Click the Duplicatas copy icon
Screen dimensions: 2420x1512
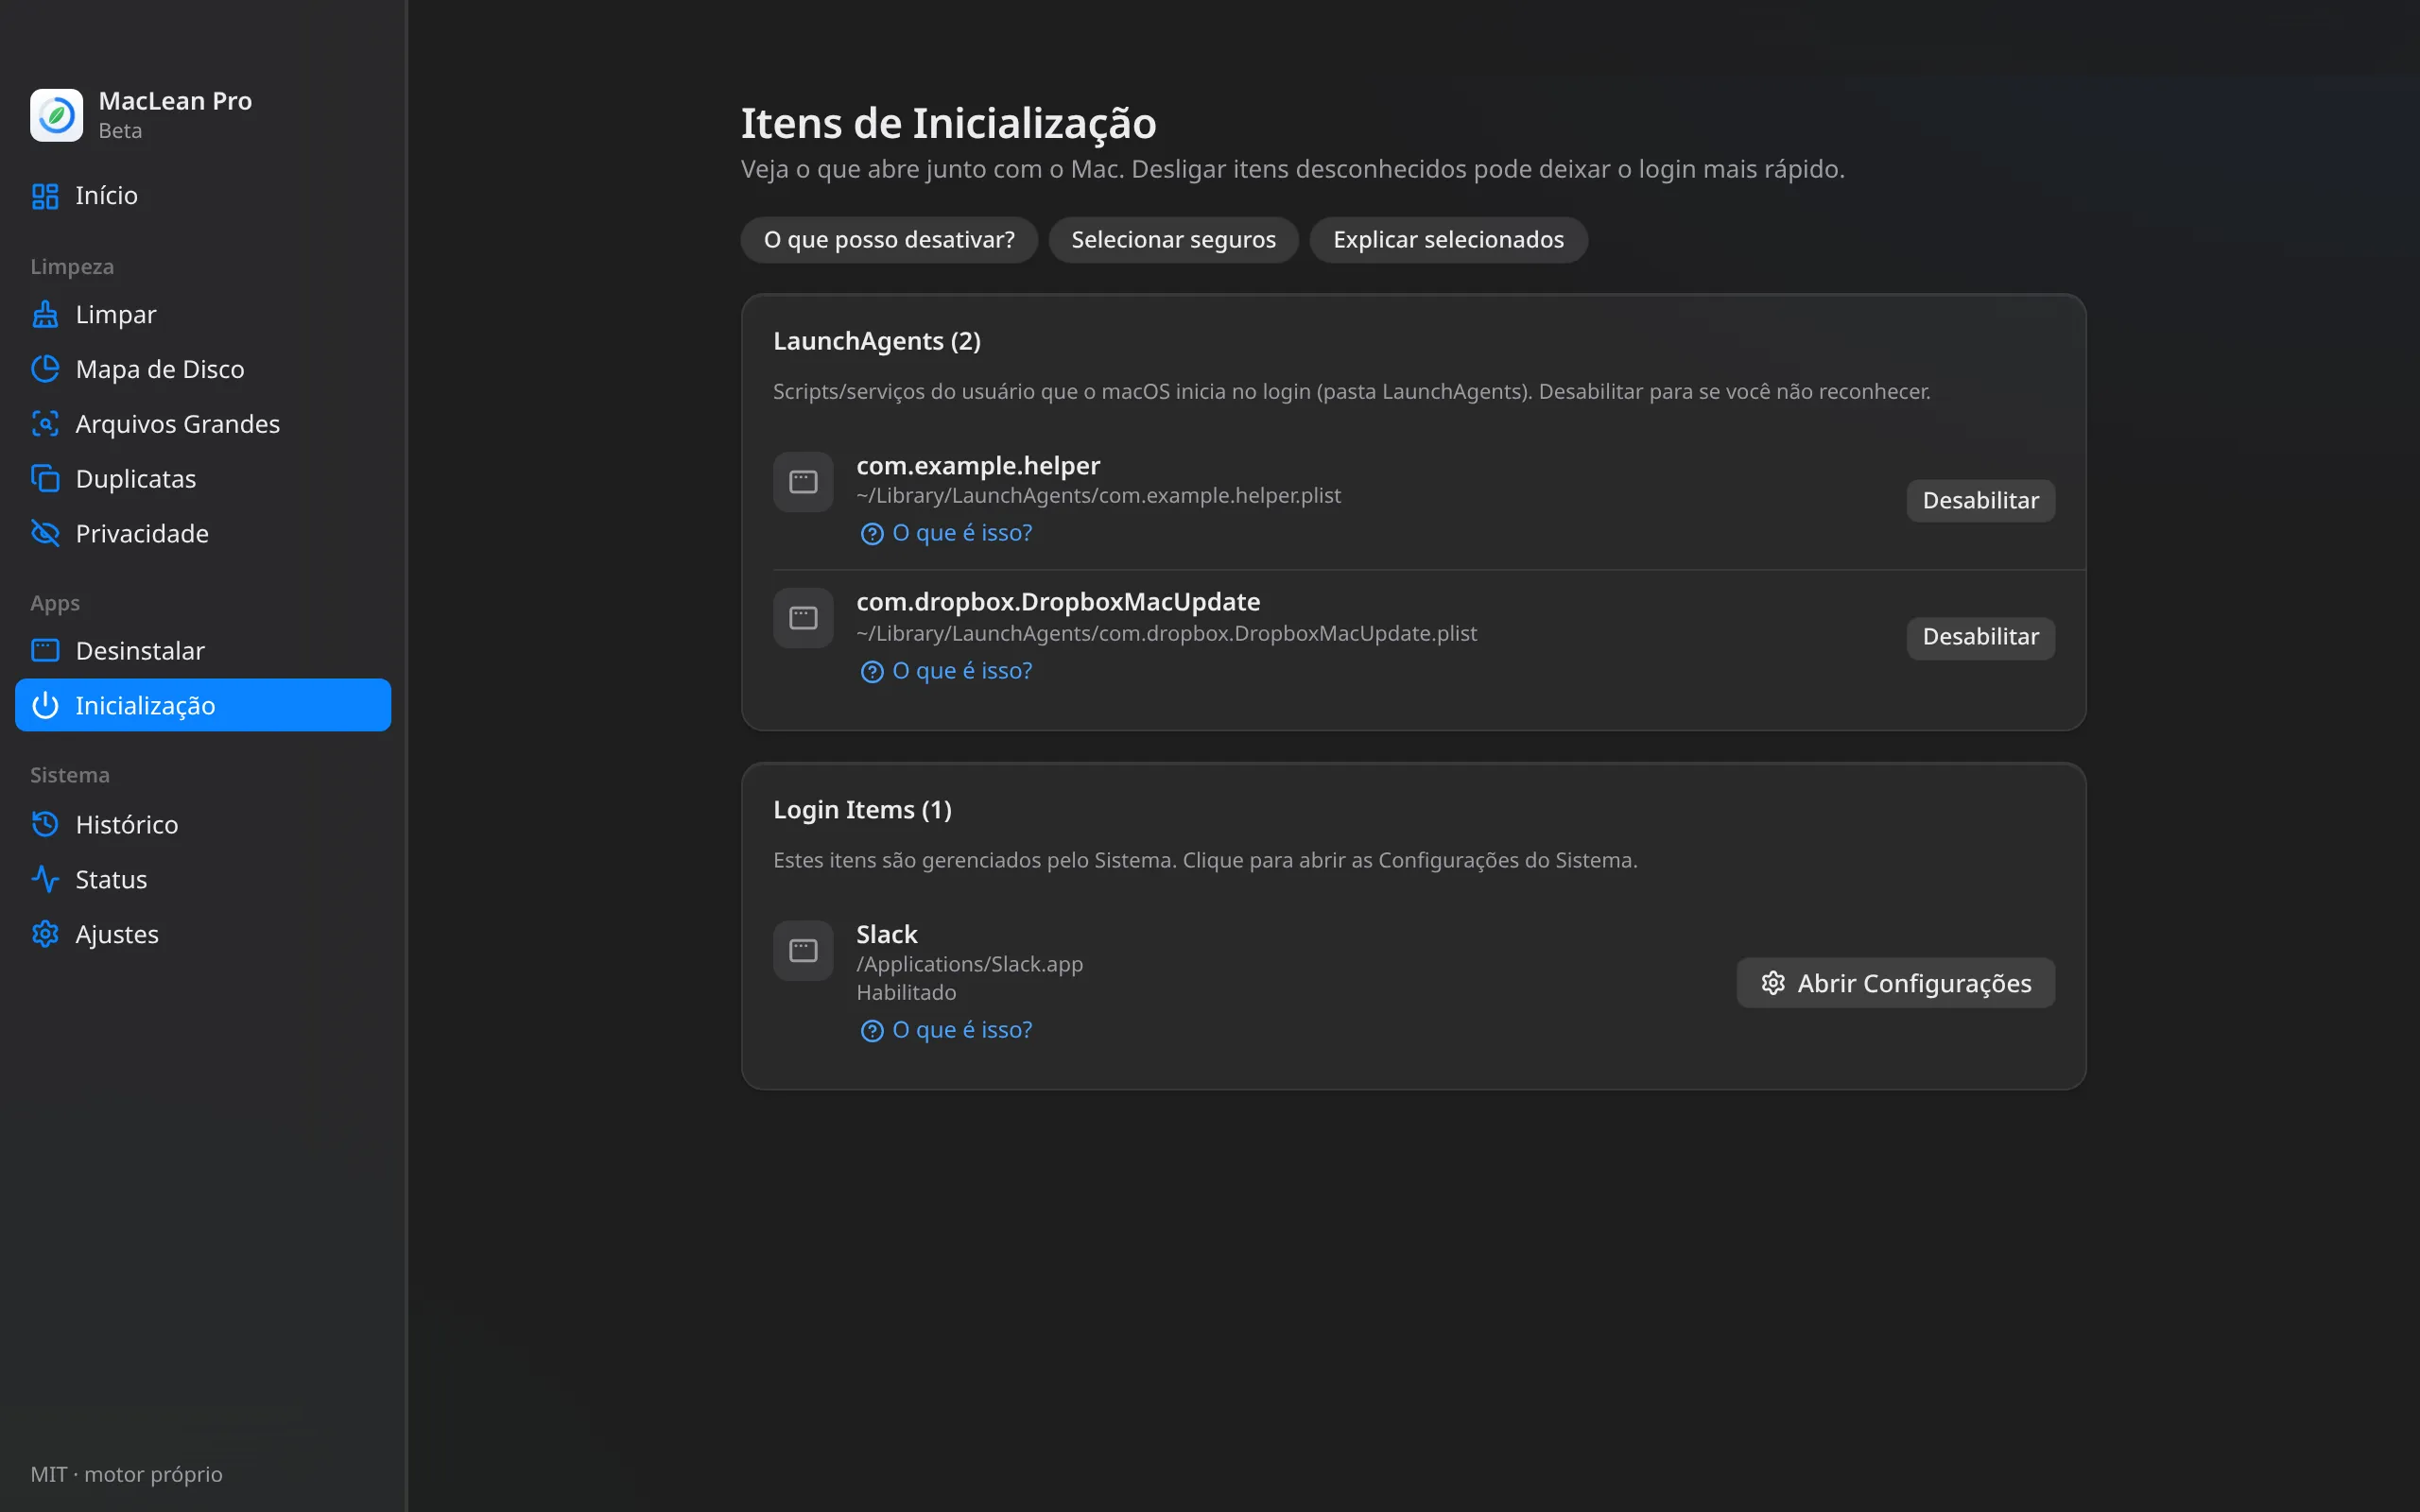[45, 479]
